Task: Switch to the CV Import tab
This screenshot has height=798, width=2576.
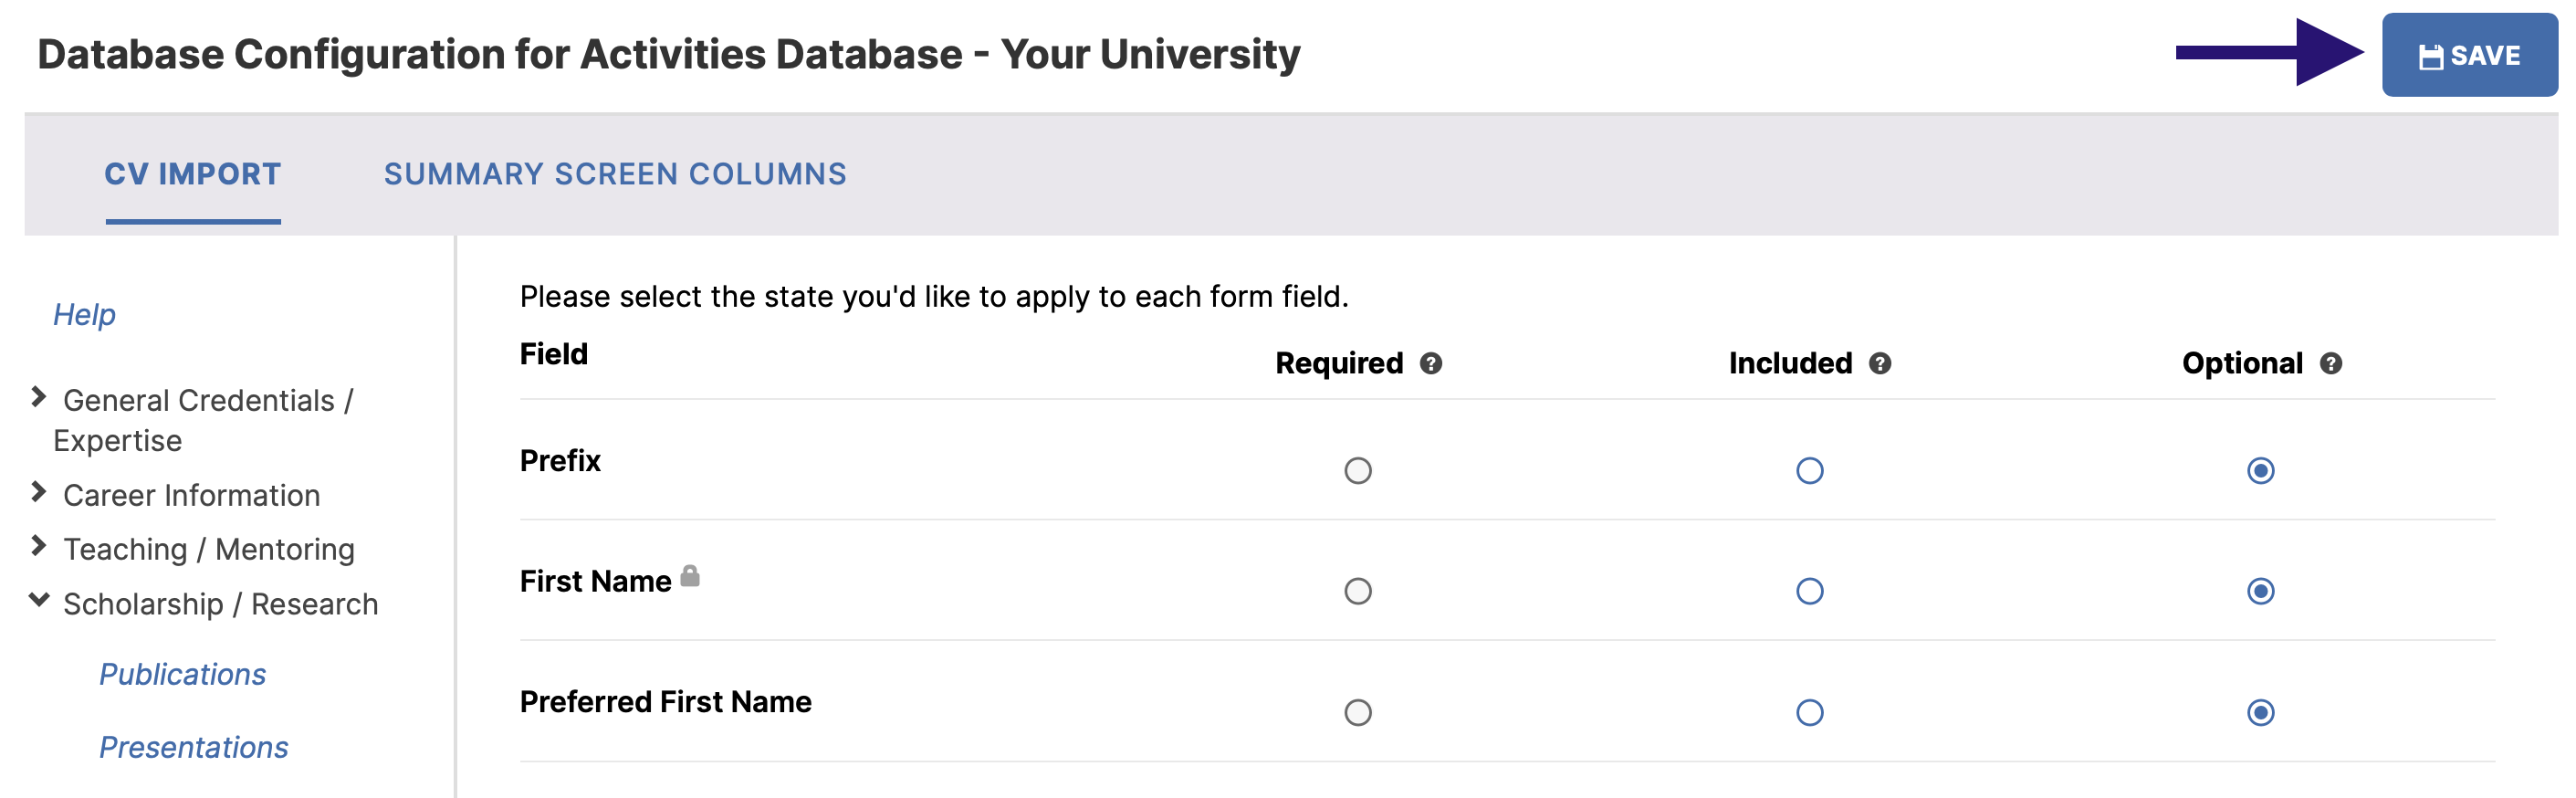Action: click(193, 174)
